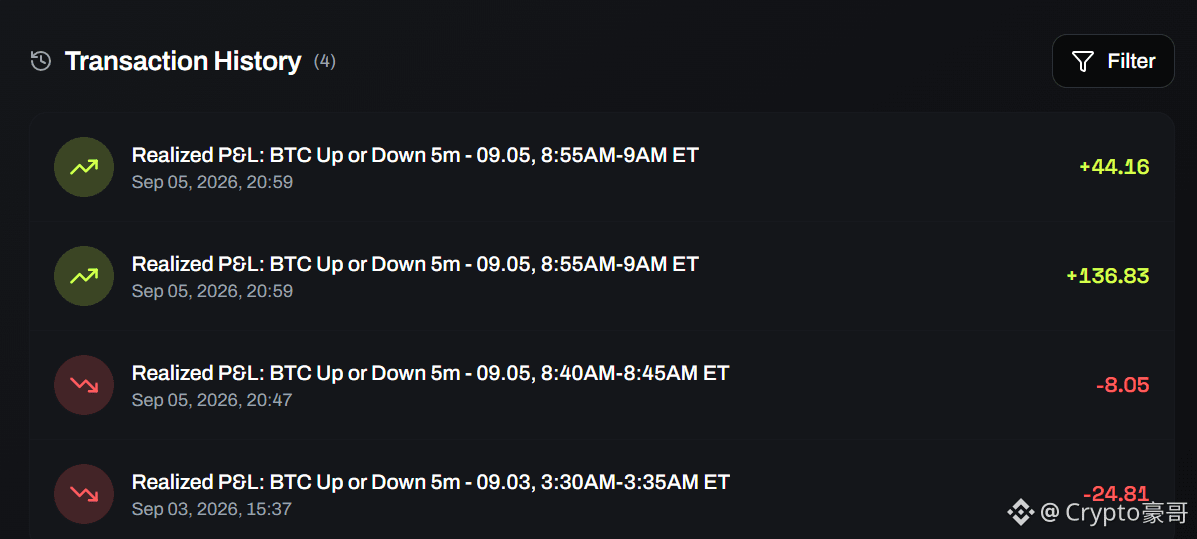Click the Sep 03, 2026, 15:37 timestamp
Screen dimensions: 1197x539
pos(211,508)
